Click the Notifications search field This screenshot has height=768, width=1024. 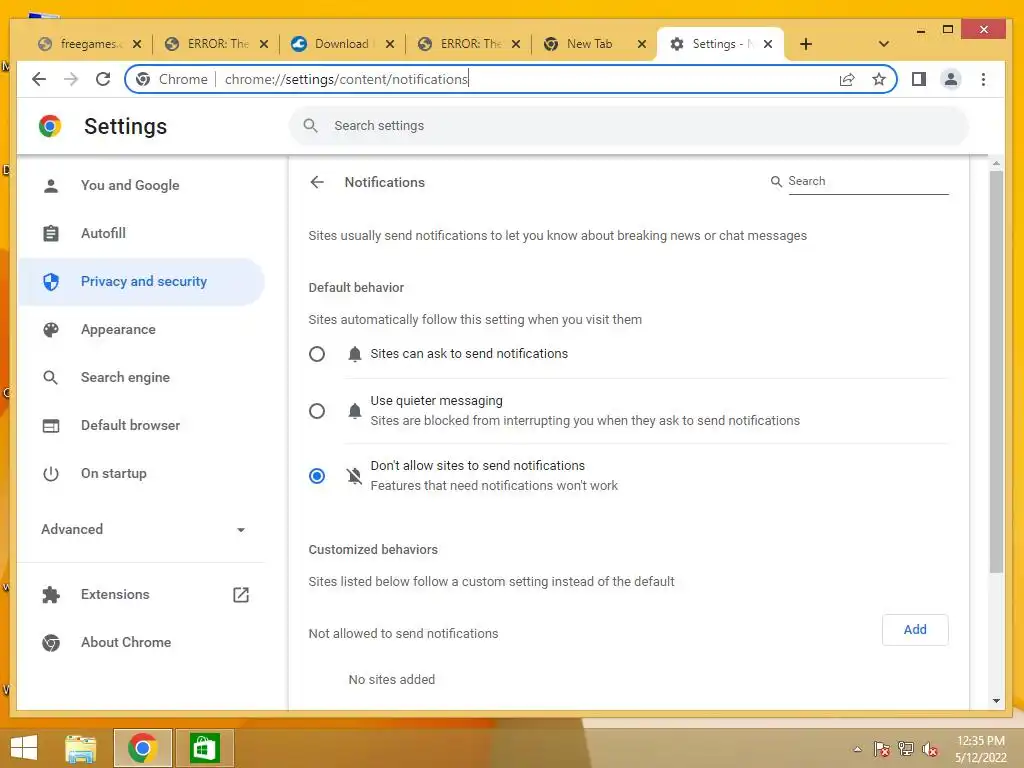coord(868,181)
